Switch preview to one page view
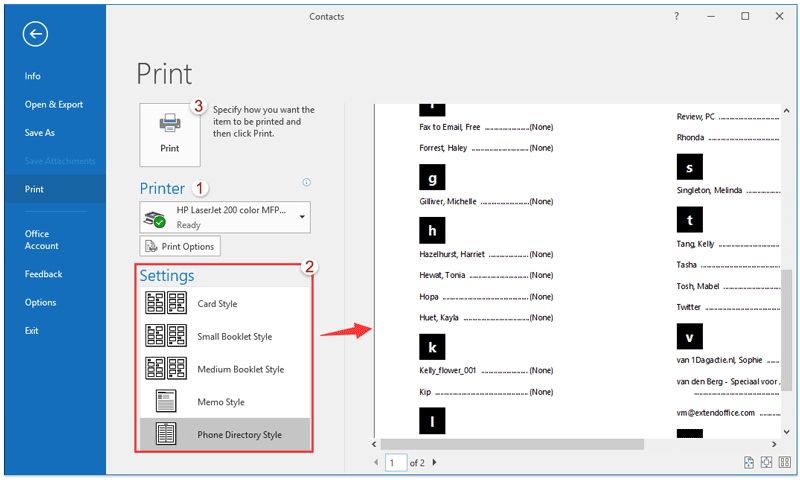Viewport: 800px width, 480px height. 765,462
